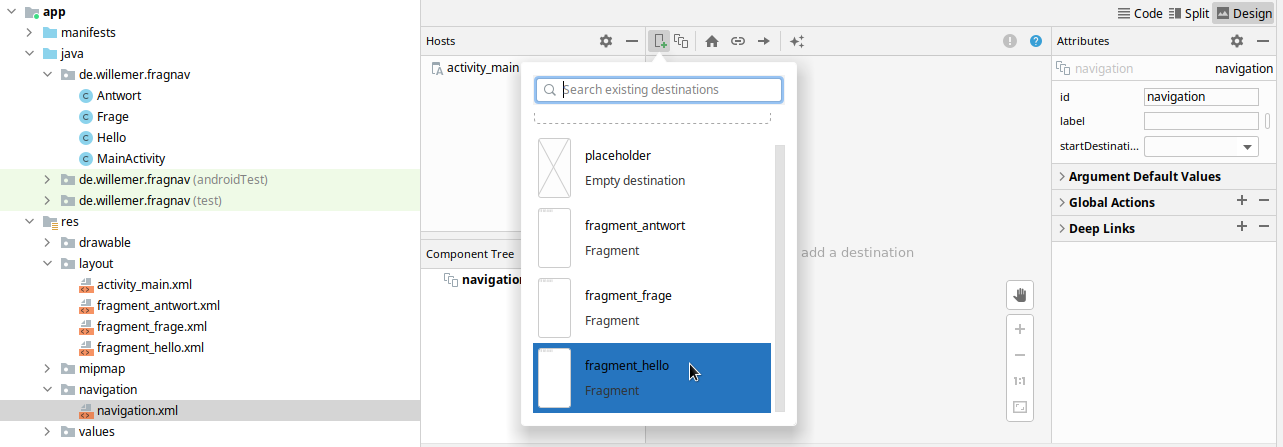Open the blue help question mark icon
Screen dimensions: 1283x447
1036,41
